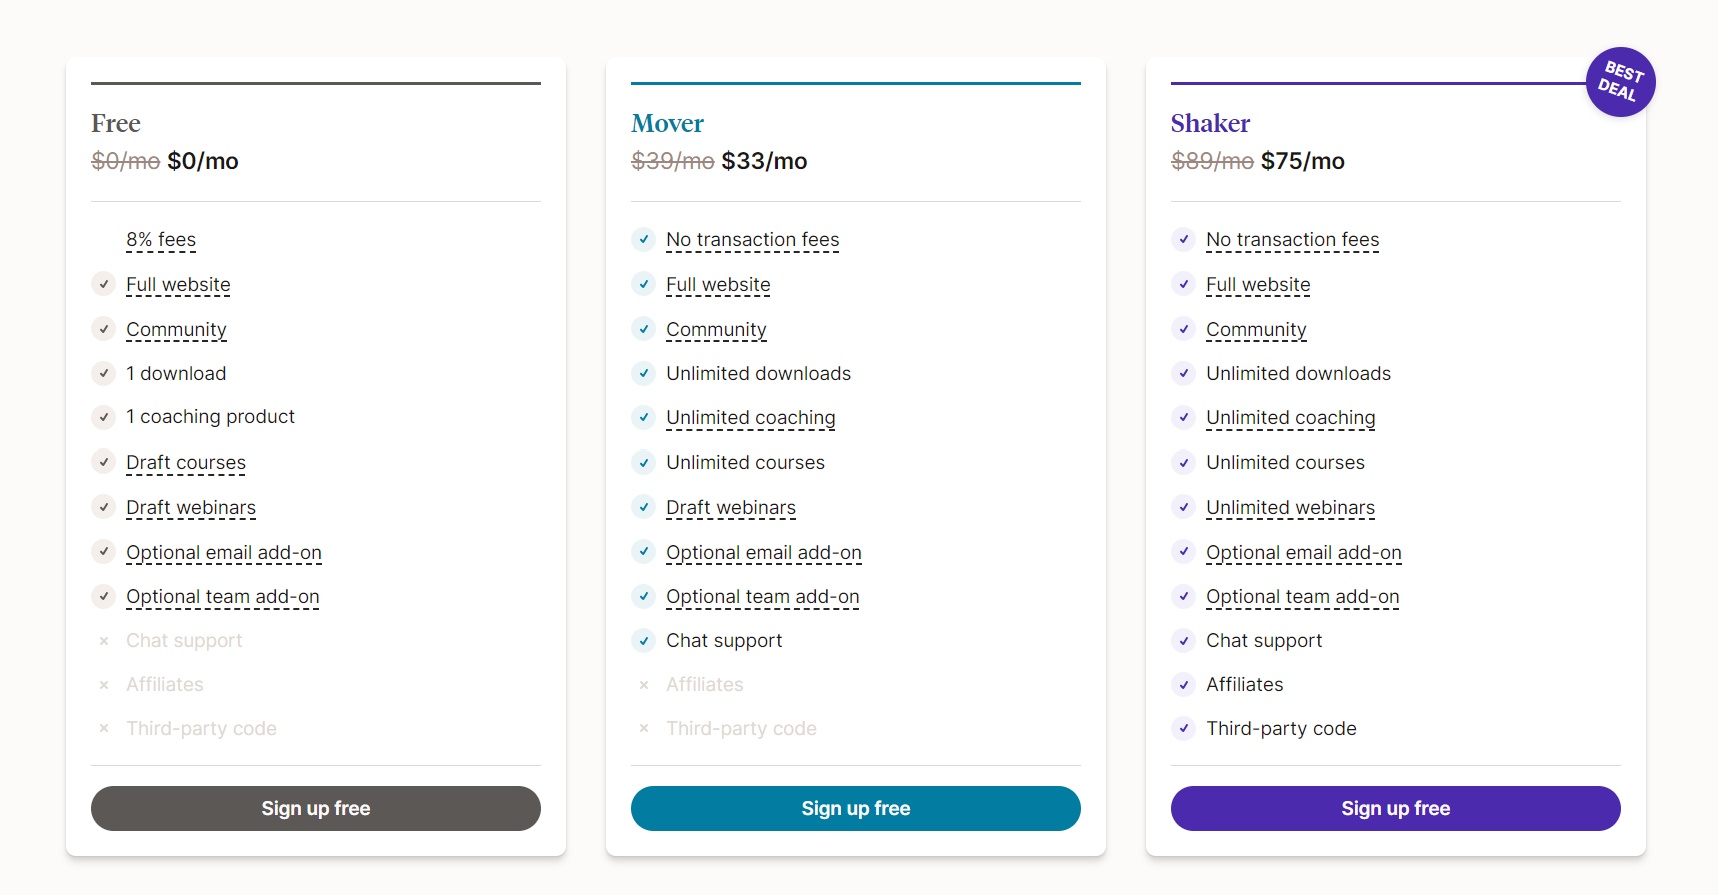Screen dimensions: 1718x896
Task: Click checkmark icon beside Shaker's Third-party code
Action: tap(1184, 728)
